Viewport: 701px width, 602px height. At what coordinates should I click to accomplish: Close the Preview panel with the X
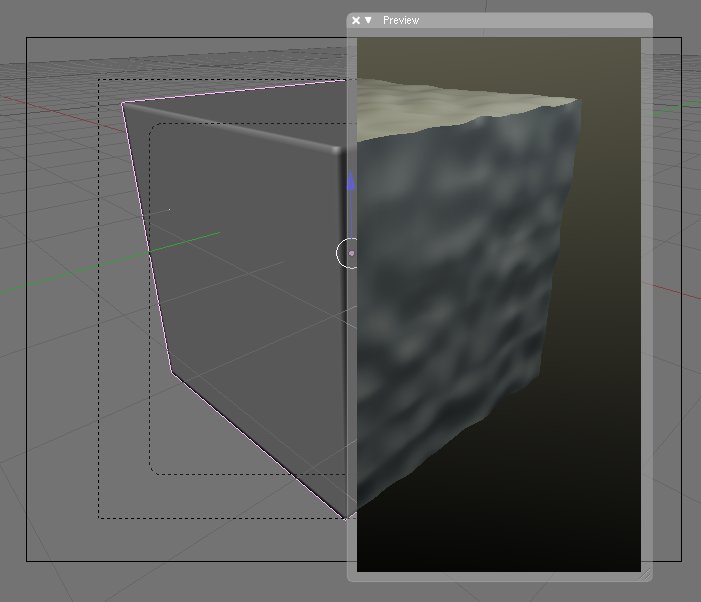356,20
